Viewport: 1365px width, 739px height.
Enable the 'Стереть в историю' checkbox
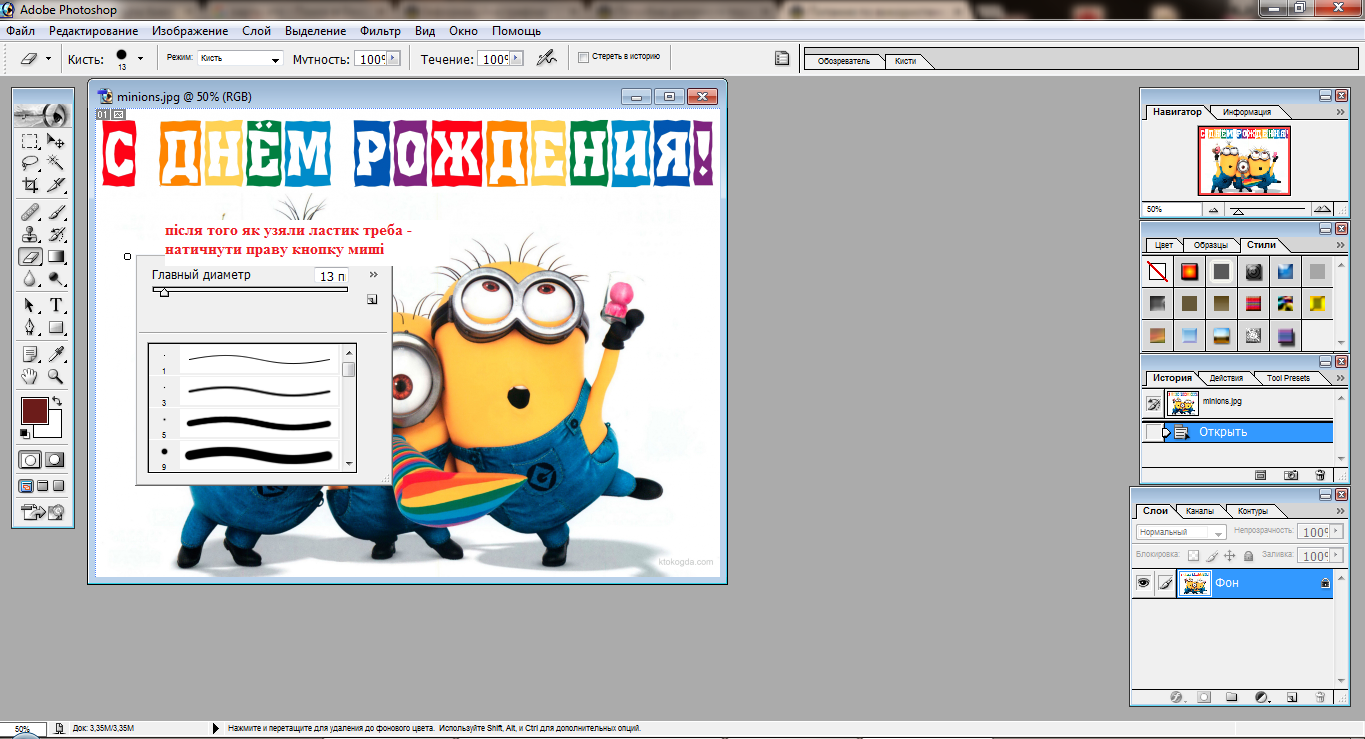[x=584, y=58]
